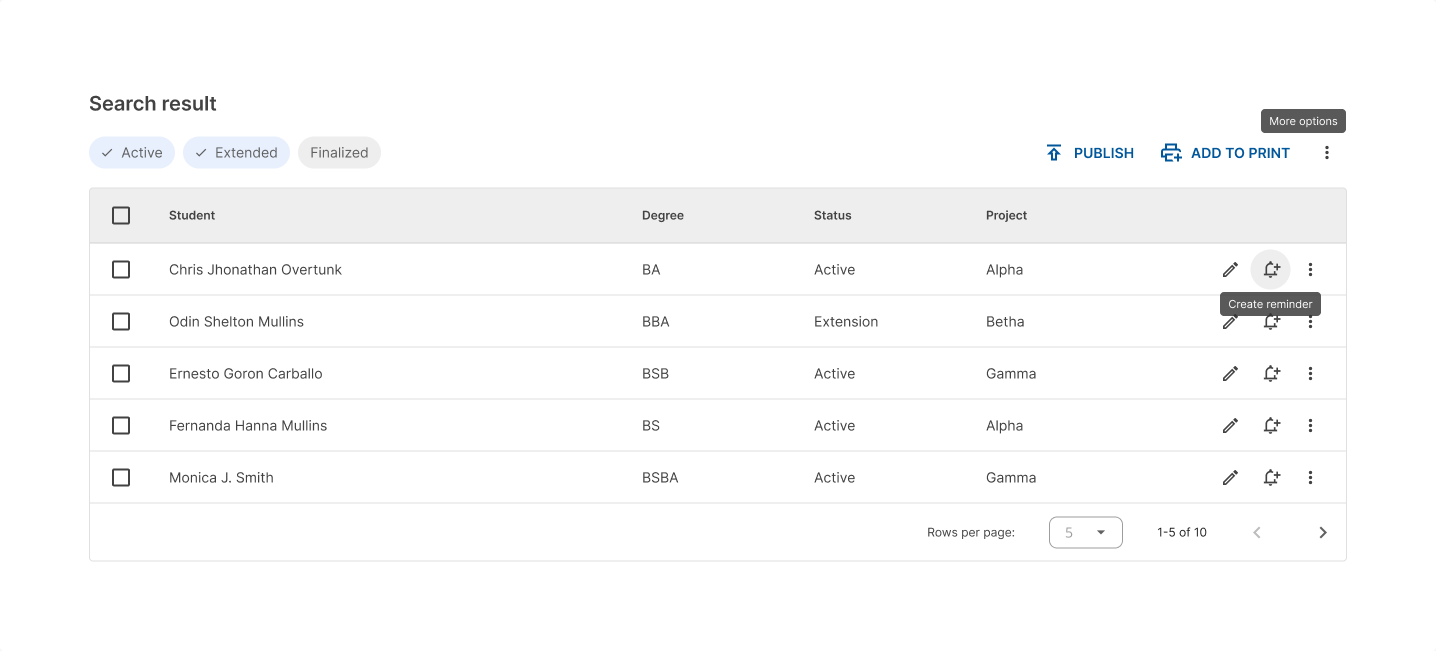
Task: Edit Ernesto Goron Carballo's record
Action: click(1230, 373)
